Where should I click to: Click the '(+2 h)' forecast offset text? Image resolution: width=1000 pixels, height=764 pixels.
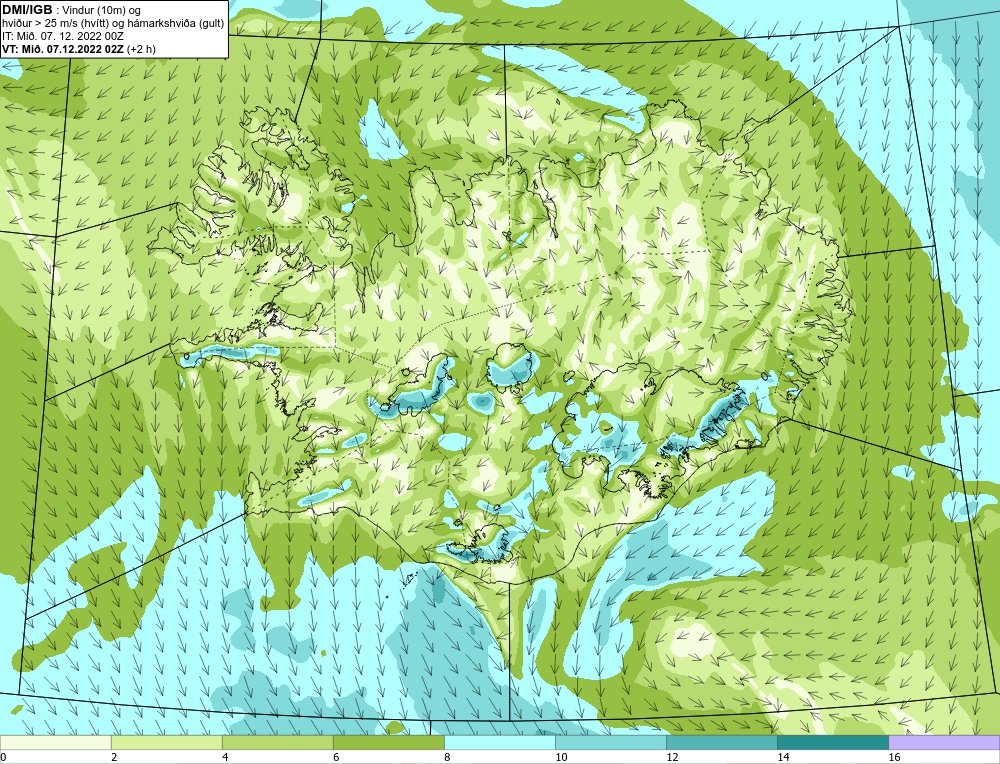pyautogui.click(x=142, y=48)
